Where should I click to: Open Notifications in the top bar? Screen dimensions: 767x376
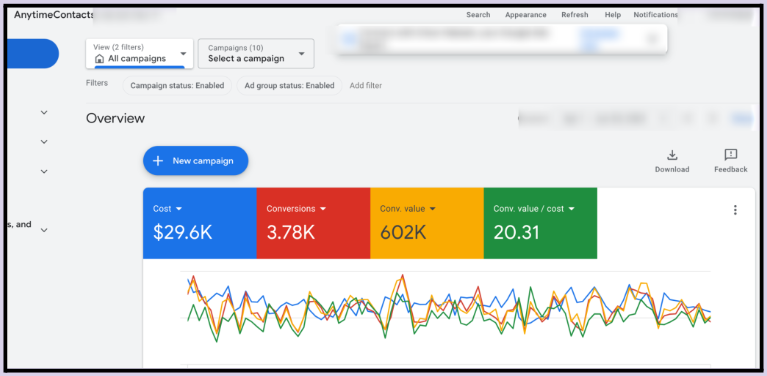[x=655, y=15]
